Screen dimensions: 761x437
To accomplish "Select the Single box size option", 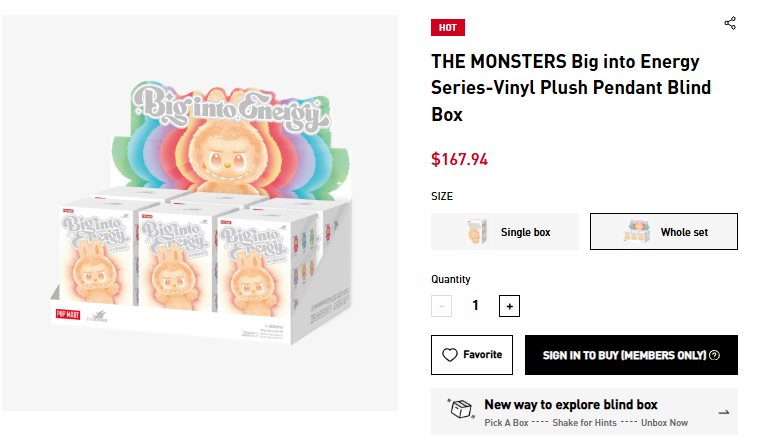I will [x=505, y=232].
